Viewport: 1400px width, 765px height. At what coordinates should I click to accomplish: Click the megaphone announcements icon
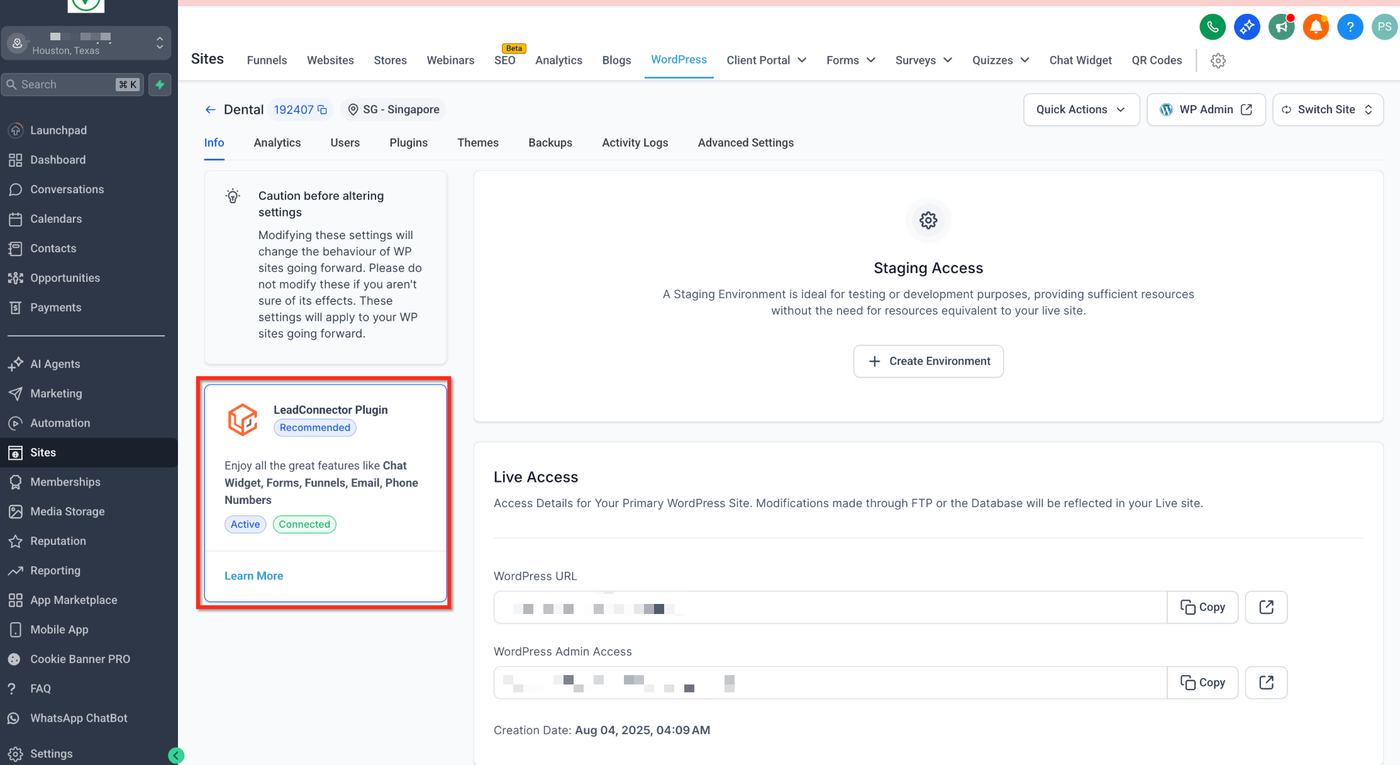(1281, 27)
